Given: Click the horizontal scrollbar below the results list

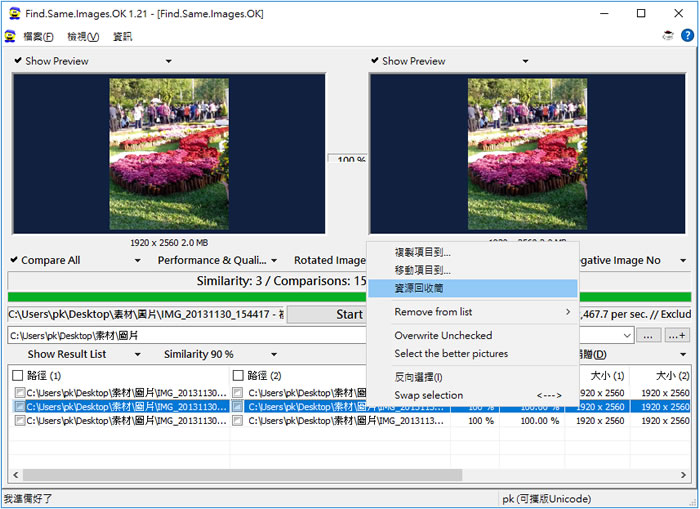Looking at the screenshot, I should pyautogui.click(x=240, y=475).
